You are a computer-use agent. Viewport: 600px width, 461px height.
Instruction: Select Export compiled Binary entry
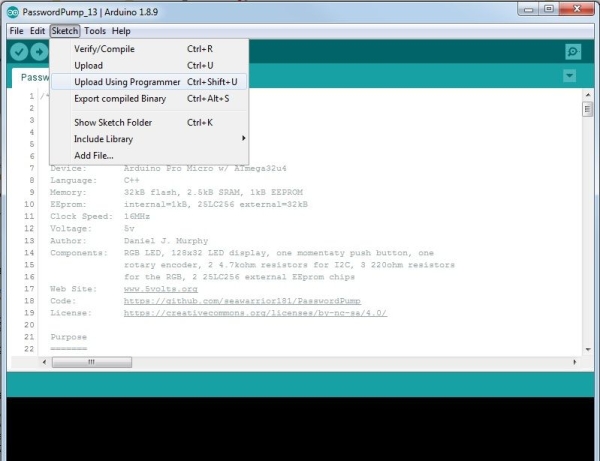pyautogui.click(x=149, y=99)
